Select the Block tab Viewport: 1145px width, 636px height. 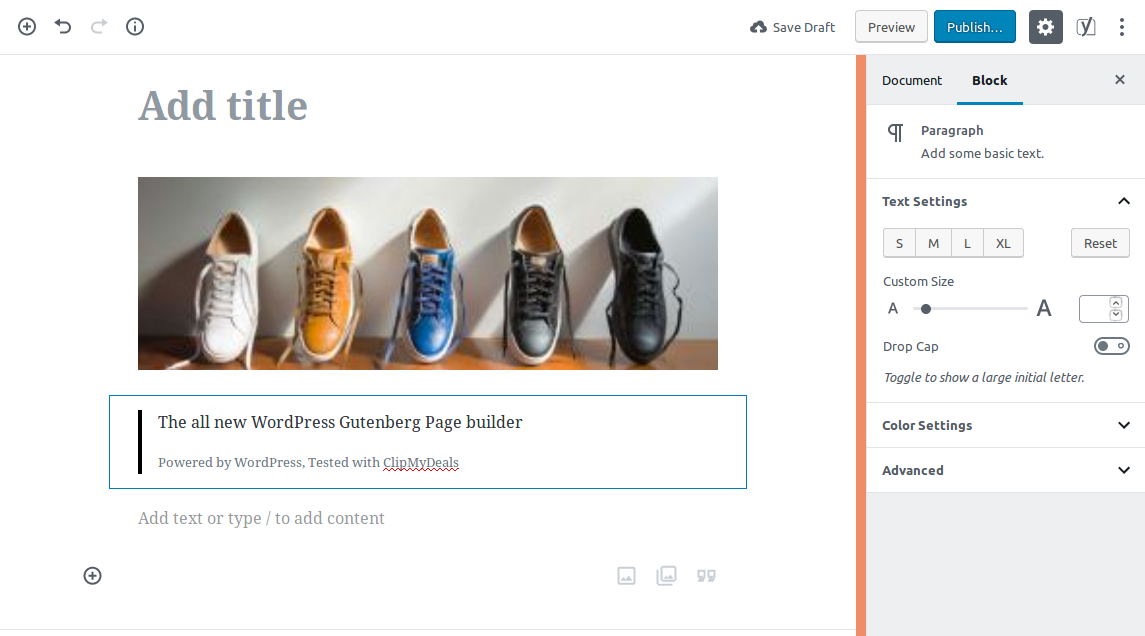pos(989,80)
